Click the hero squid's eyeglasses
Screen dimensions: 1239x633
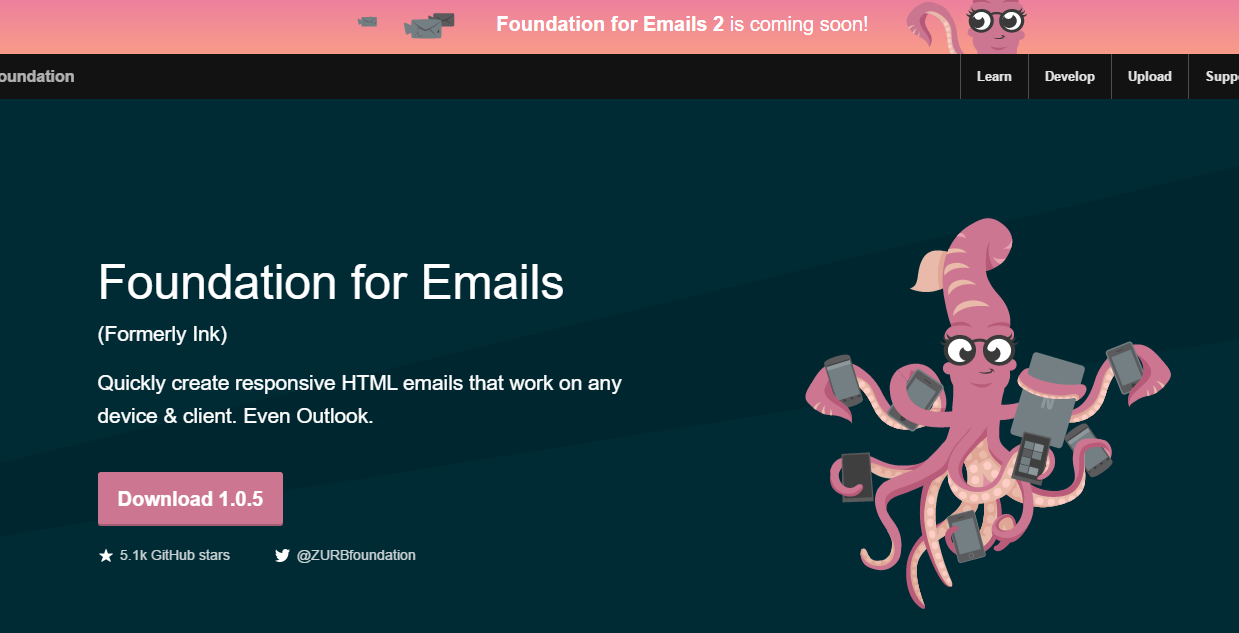click(x=979, y=350)
